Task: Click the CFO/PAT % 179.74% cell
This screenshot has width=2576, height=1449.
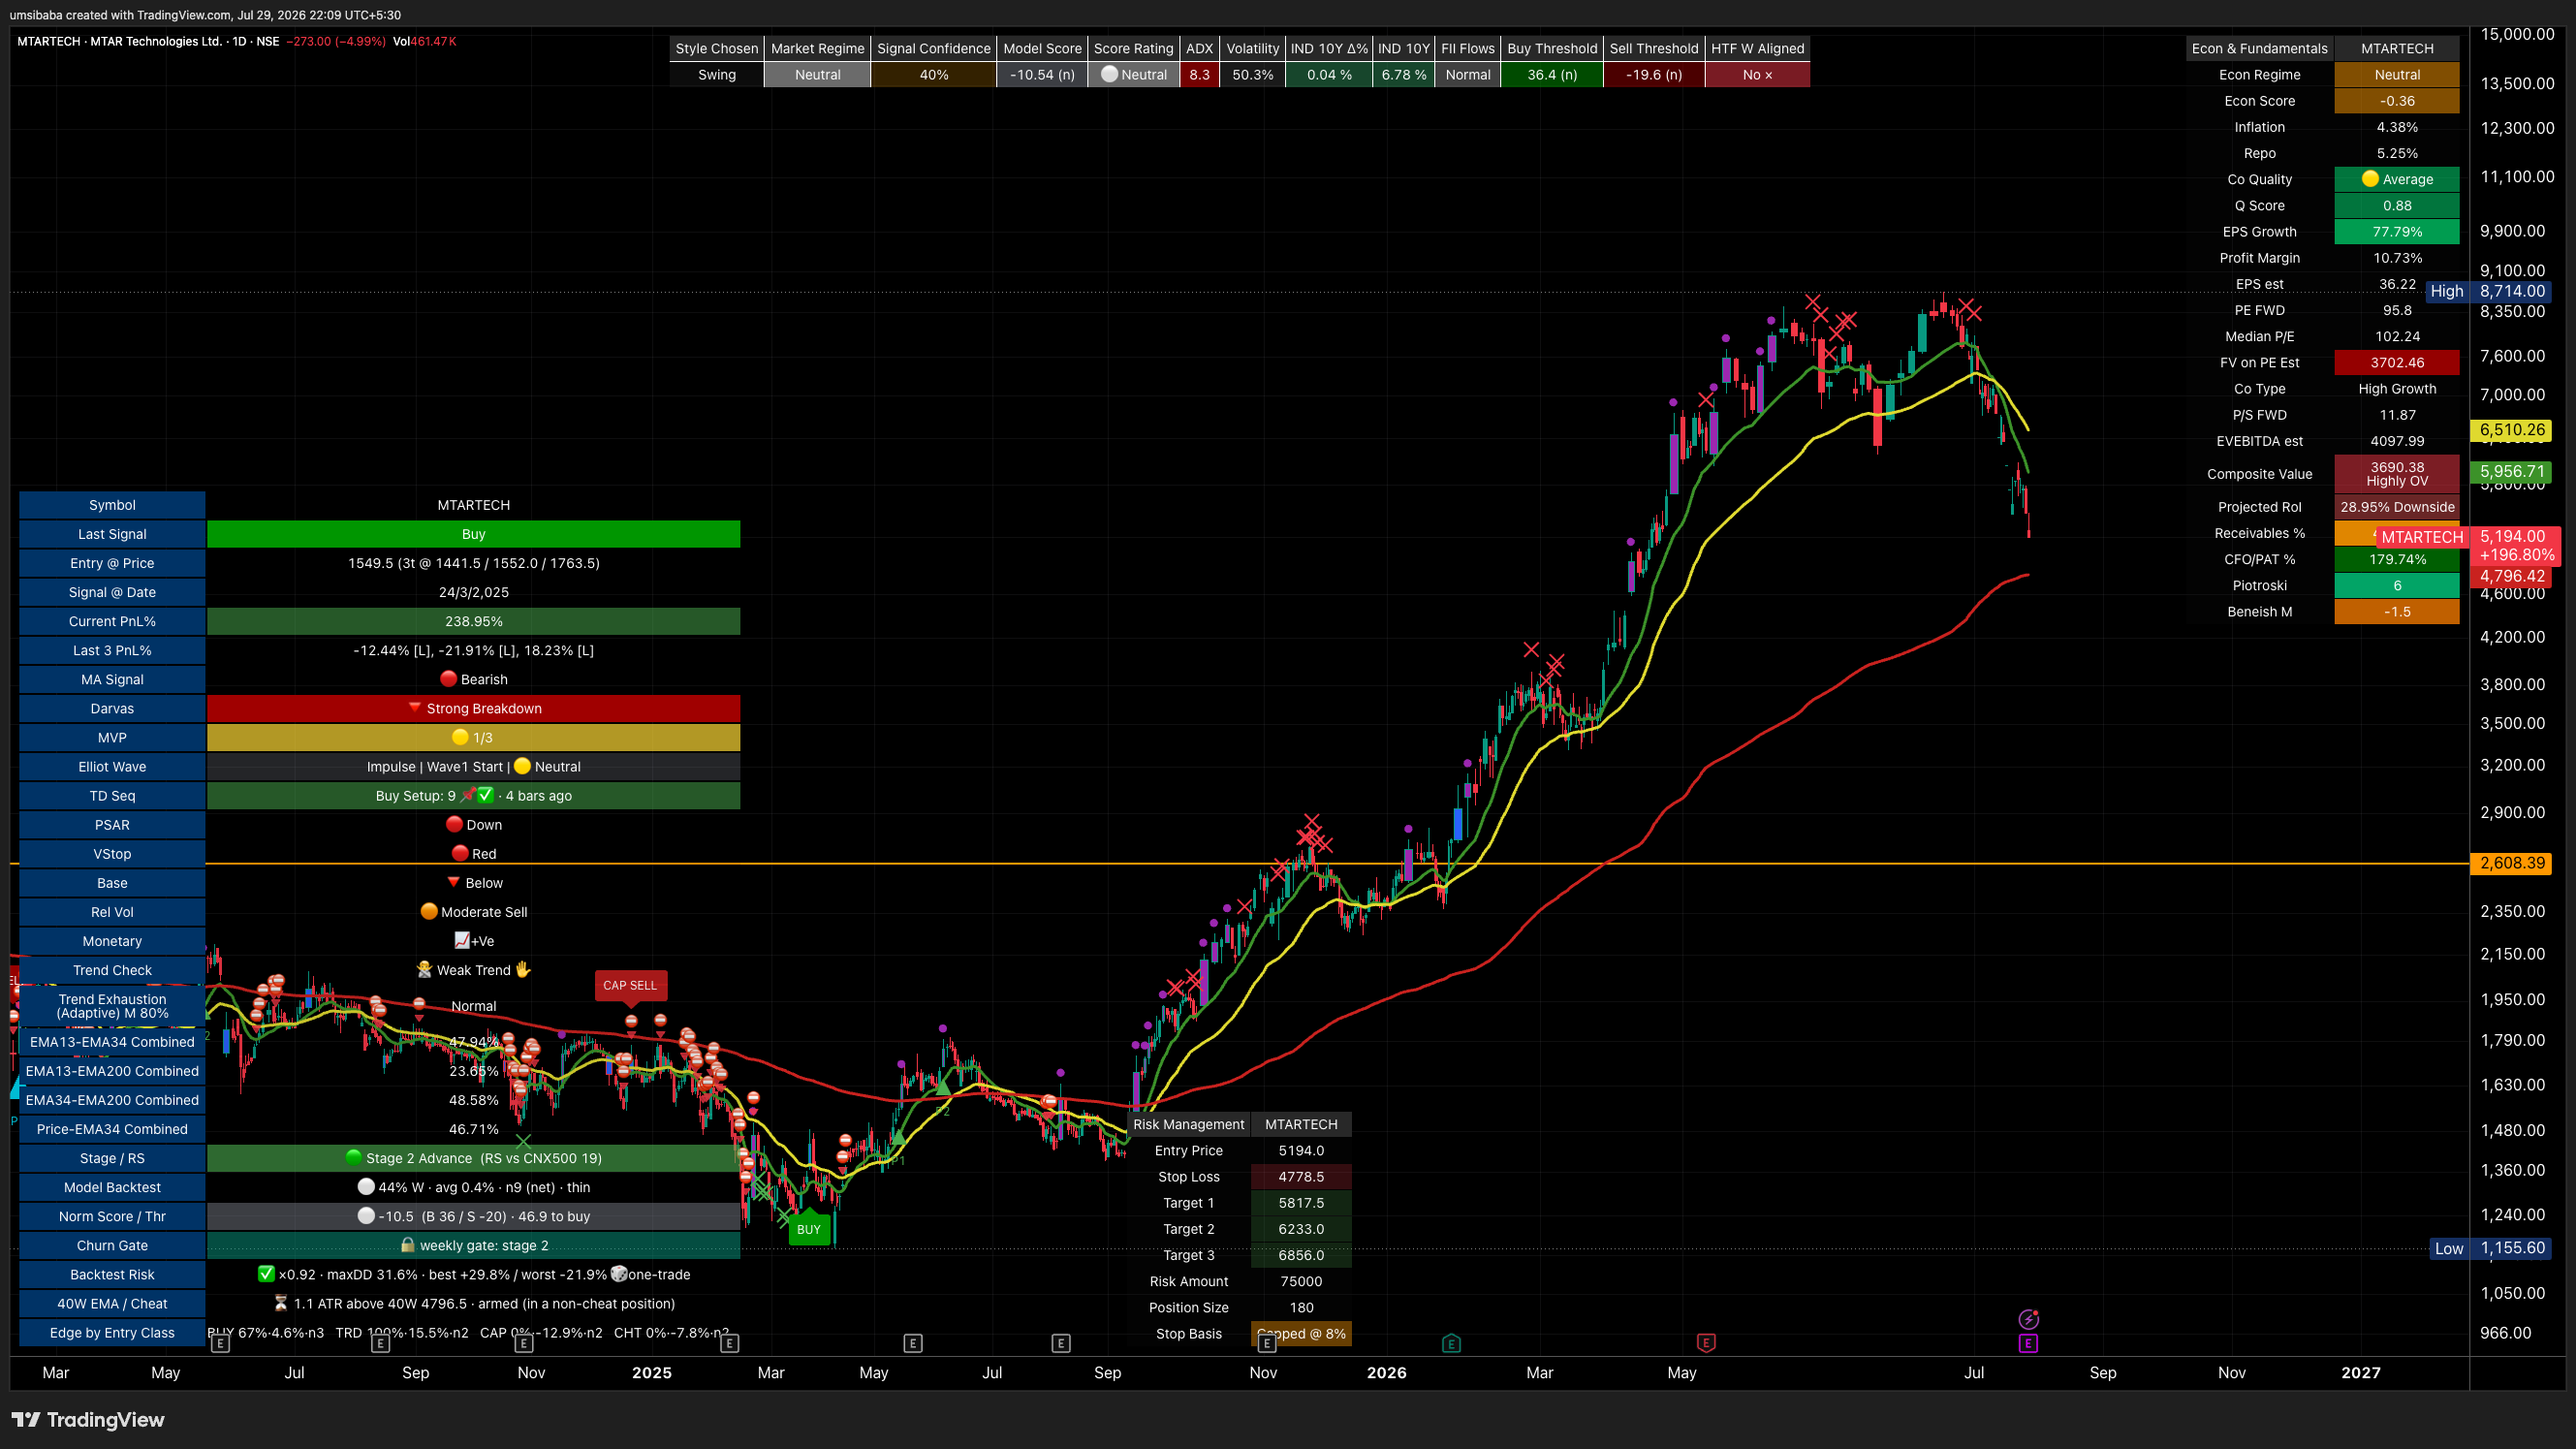Action: pos(2397,560)
